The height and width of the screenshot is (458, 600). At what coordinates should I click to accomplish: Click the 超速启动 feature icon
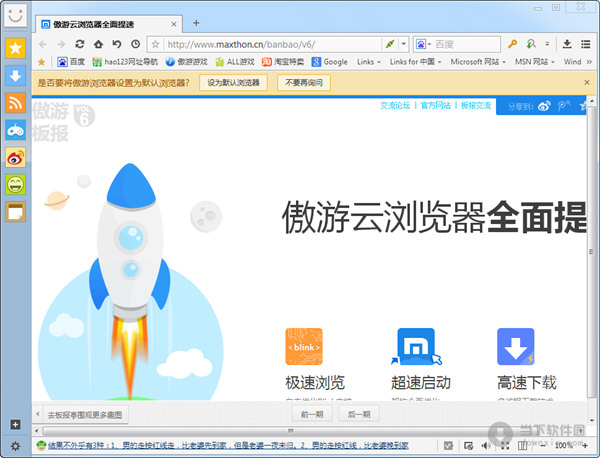pos(416,346)
